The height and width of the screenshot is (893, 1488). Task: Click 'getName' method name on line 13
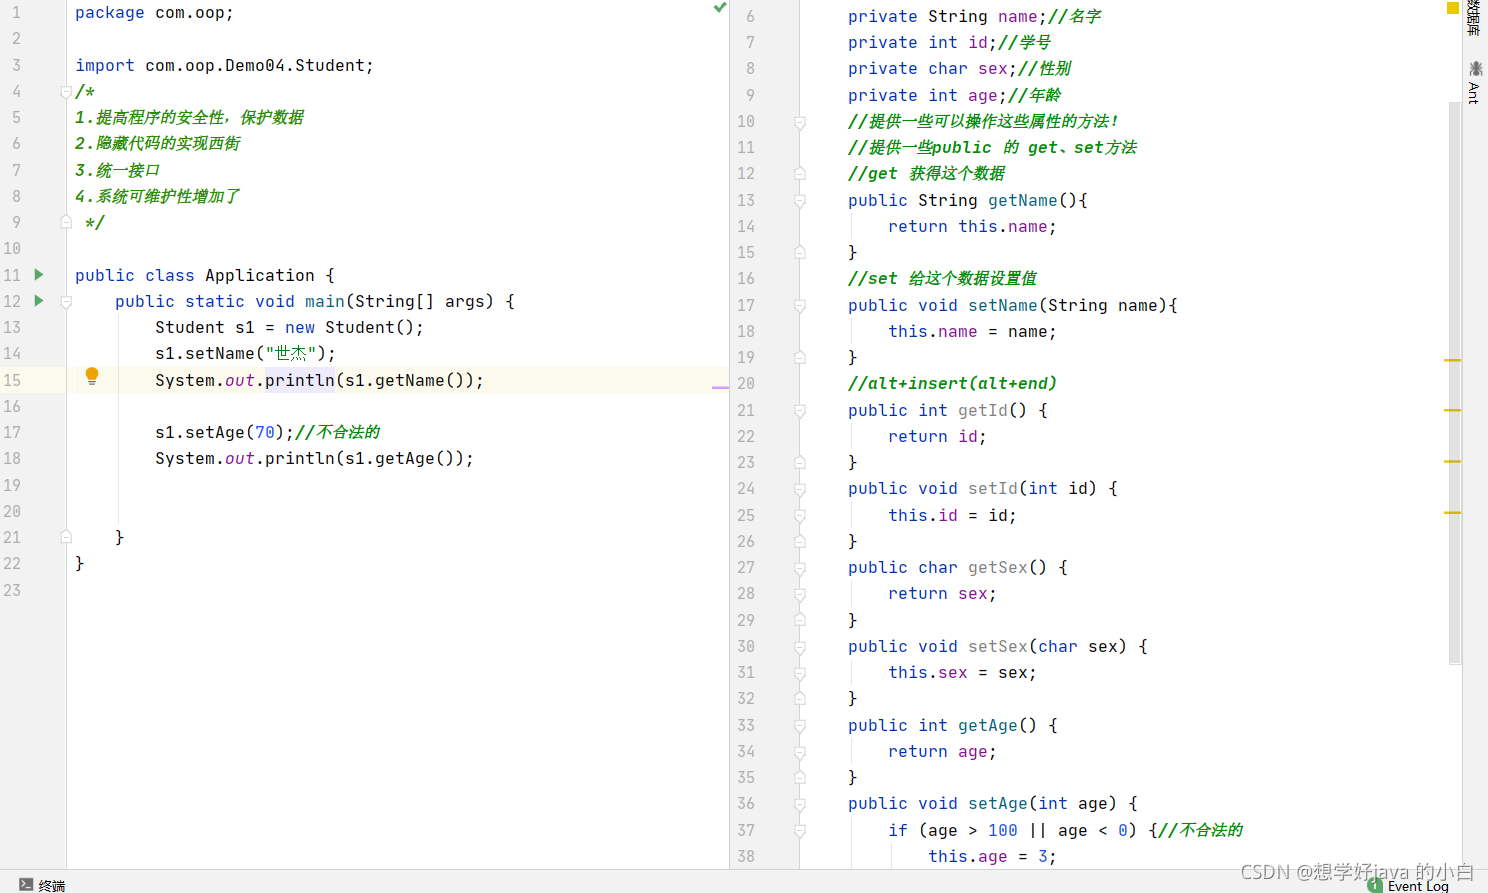click(x=1023, y=201)
